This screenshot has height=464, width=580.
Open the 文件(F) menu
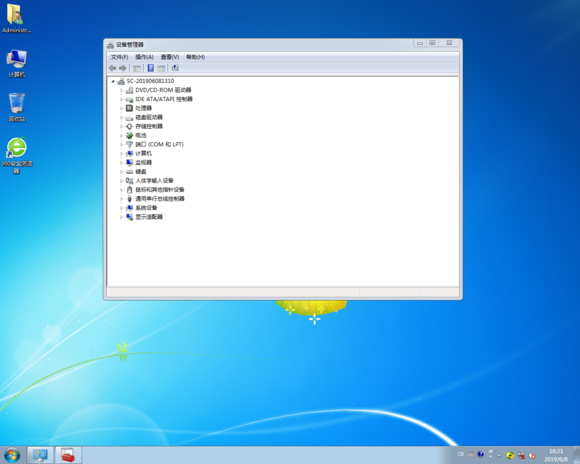119,57
